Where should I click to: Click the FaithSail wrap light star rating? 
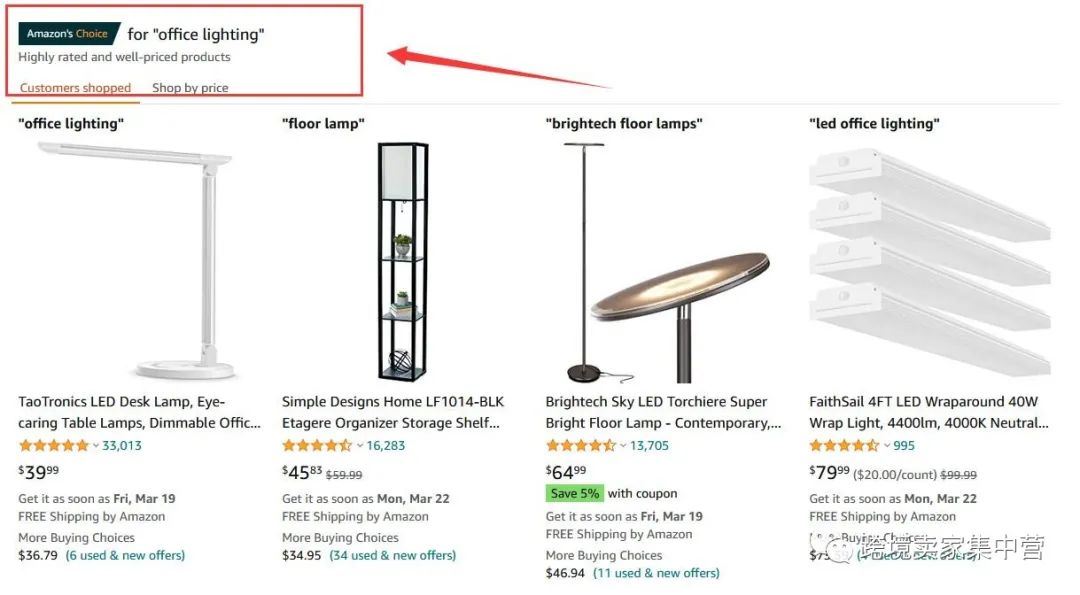(x=844, y=446)
